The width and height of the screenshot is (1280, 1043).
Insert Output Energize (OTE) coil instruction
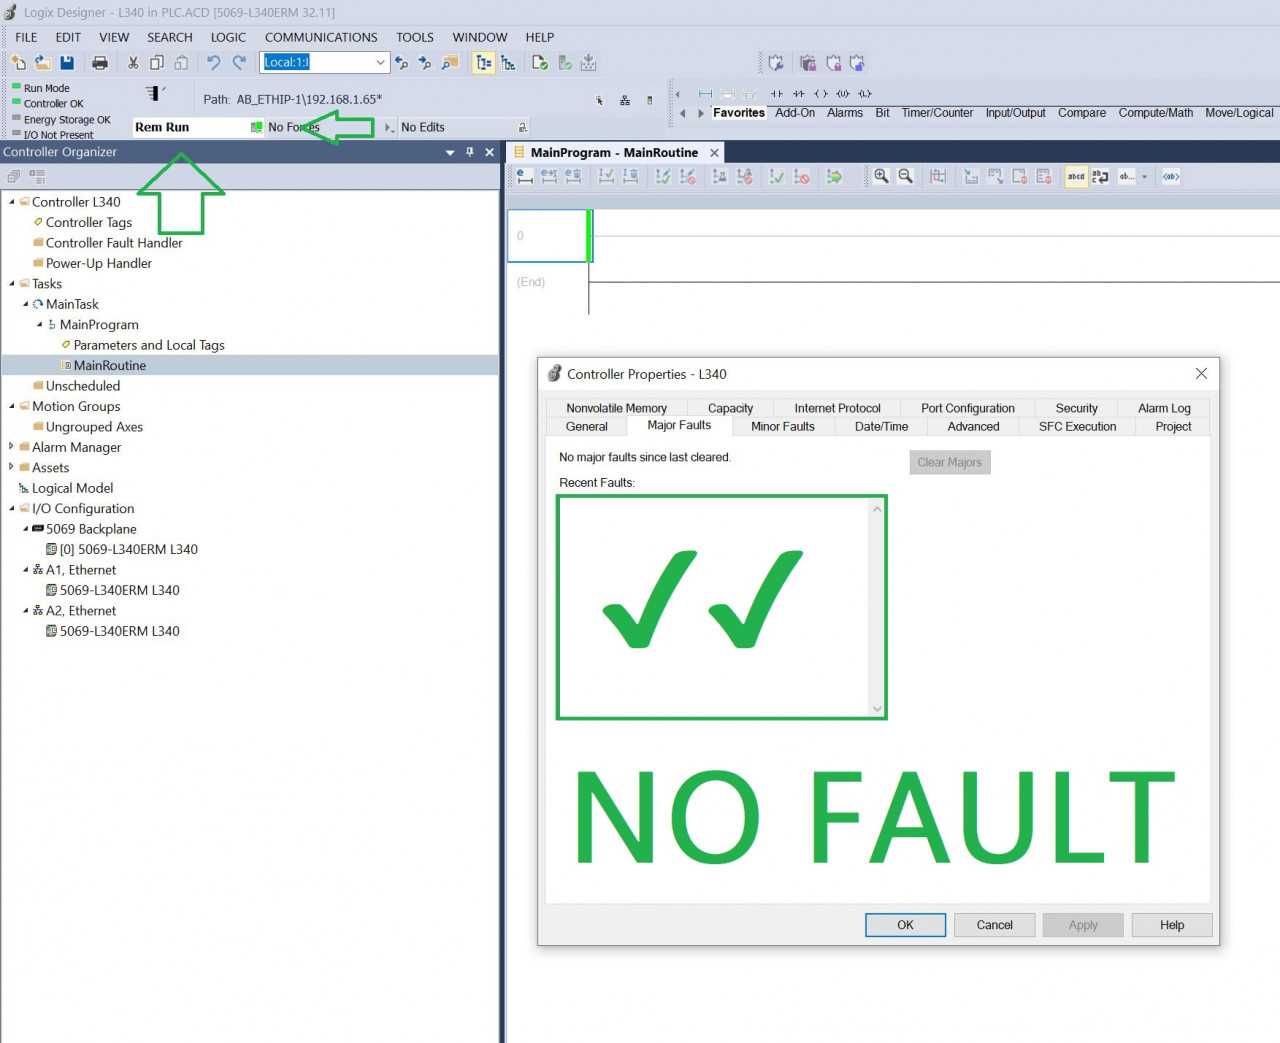point(821,94)
